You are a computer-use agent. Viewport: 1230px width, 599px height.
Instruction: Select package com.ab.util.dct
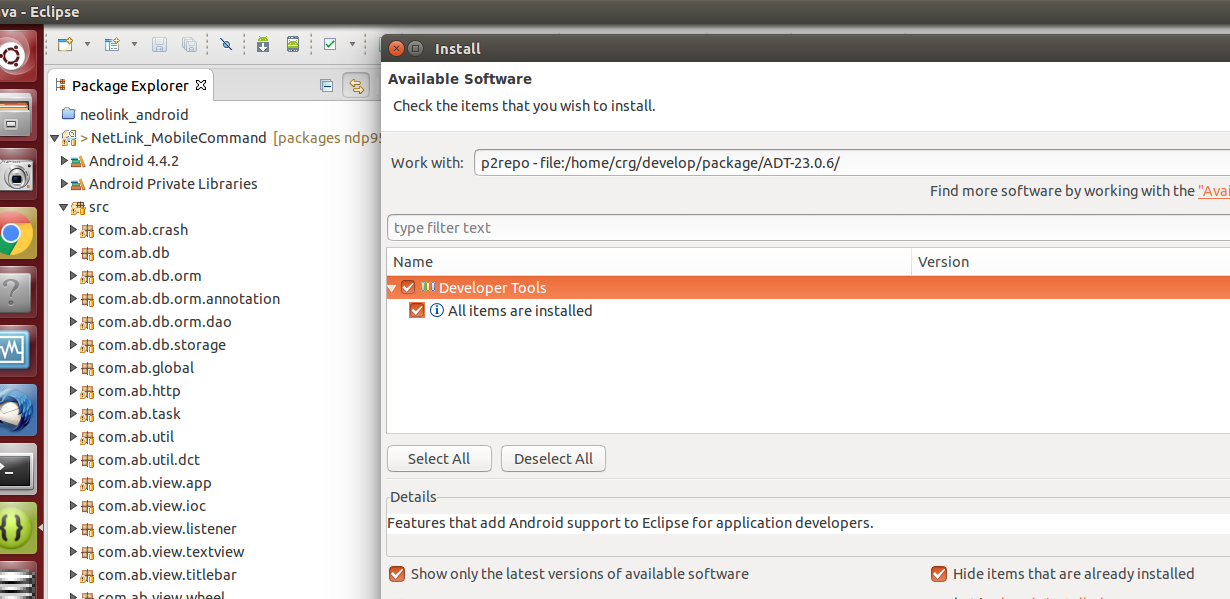click(148, 460)
